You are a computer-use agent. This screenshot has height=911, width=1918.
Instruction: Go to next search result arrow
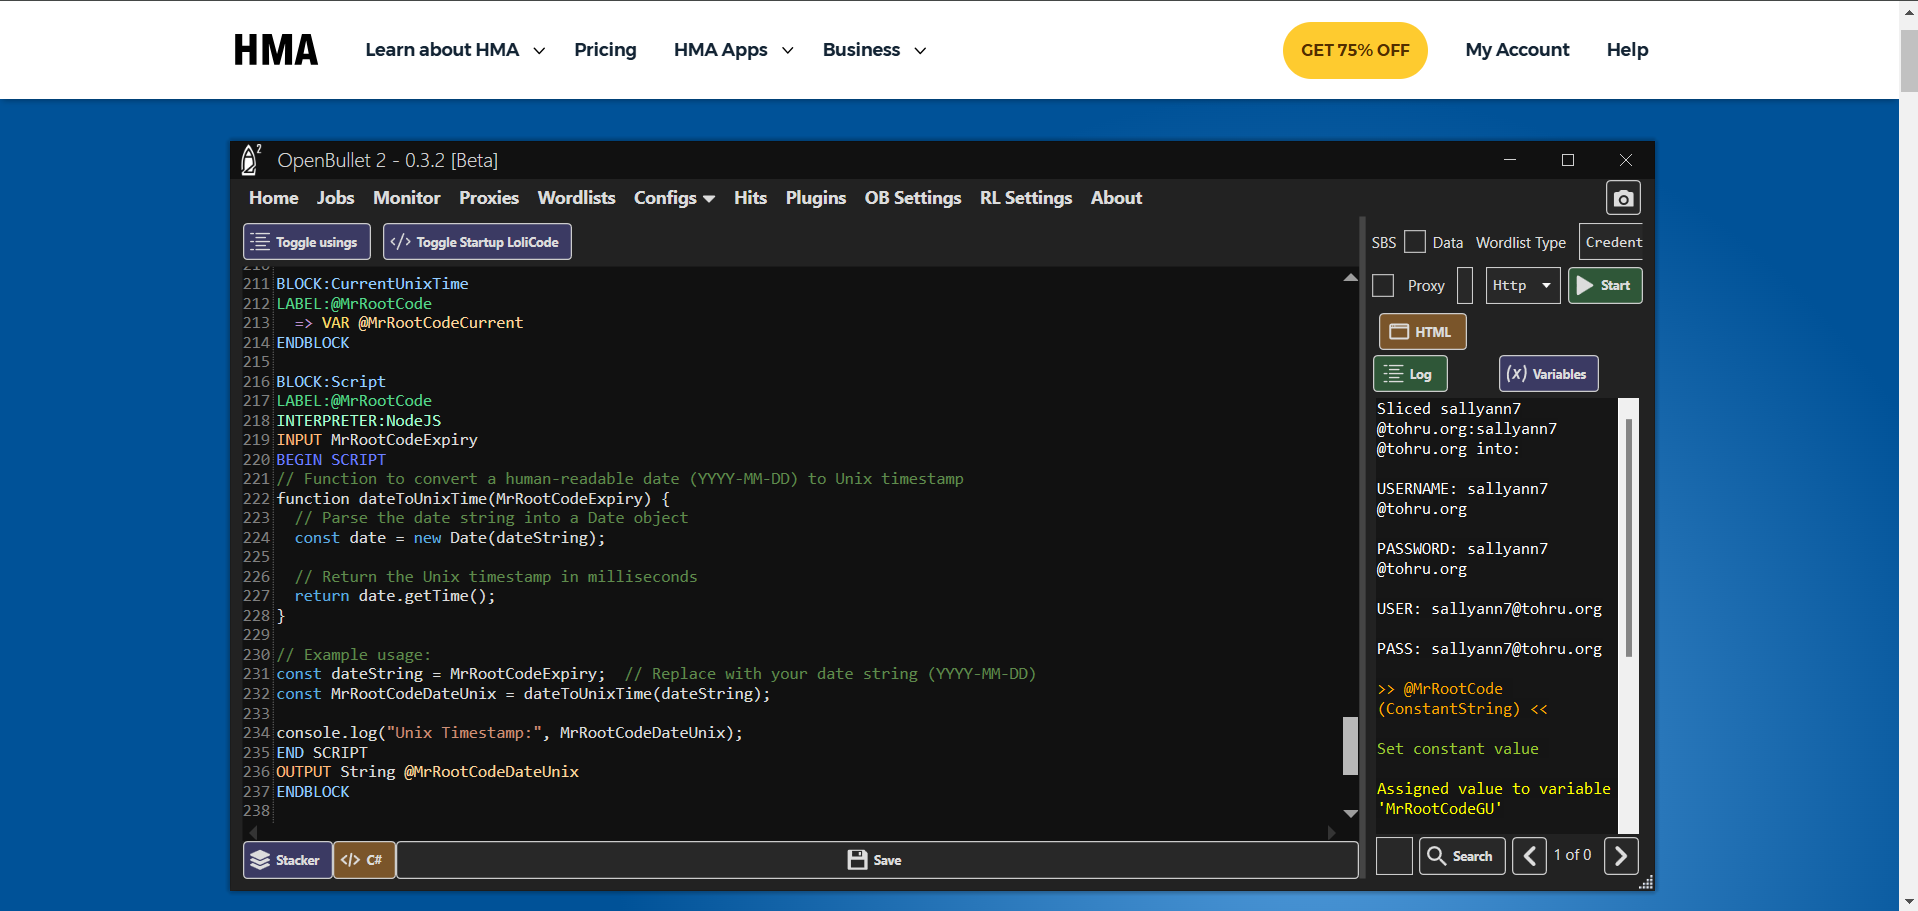pyautogui.click(x=1621, y=856)
